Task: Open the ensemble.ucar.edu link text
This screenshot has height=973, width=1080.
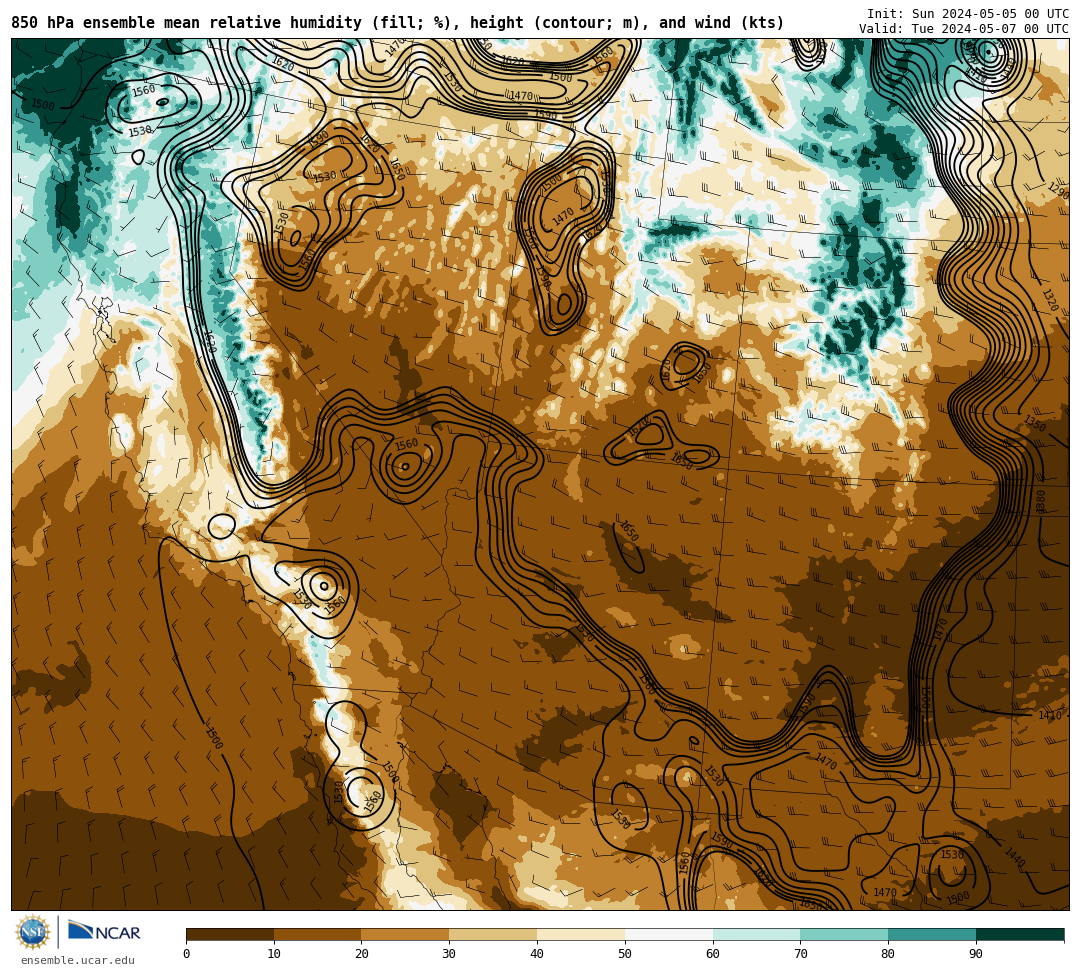Action: [x=78, y=960]
